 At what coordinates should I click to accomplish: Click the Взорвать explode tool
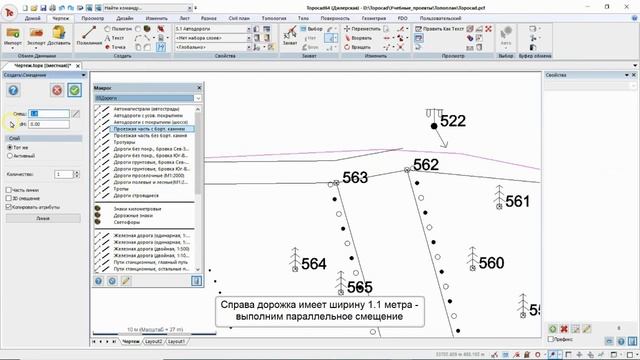tap(358, 38)
